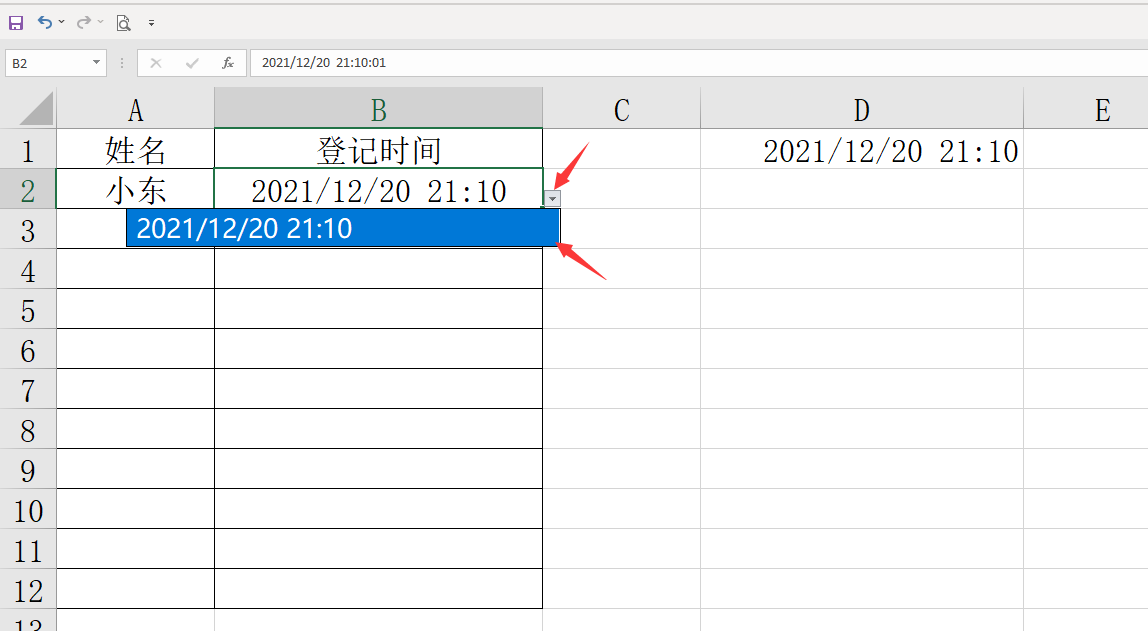Click formula bar with 2021/12/20 21:10:01

(x=699, y=63)
